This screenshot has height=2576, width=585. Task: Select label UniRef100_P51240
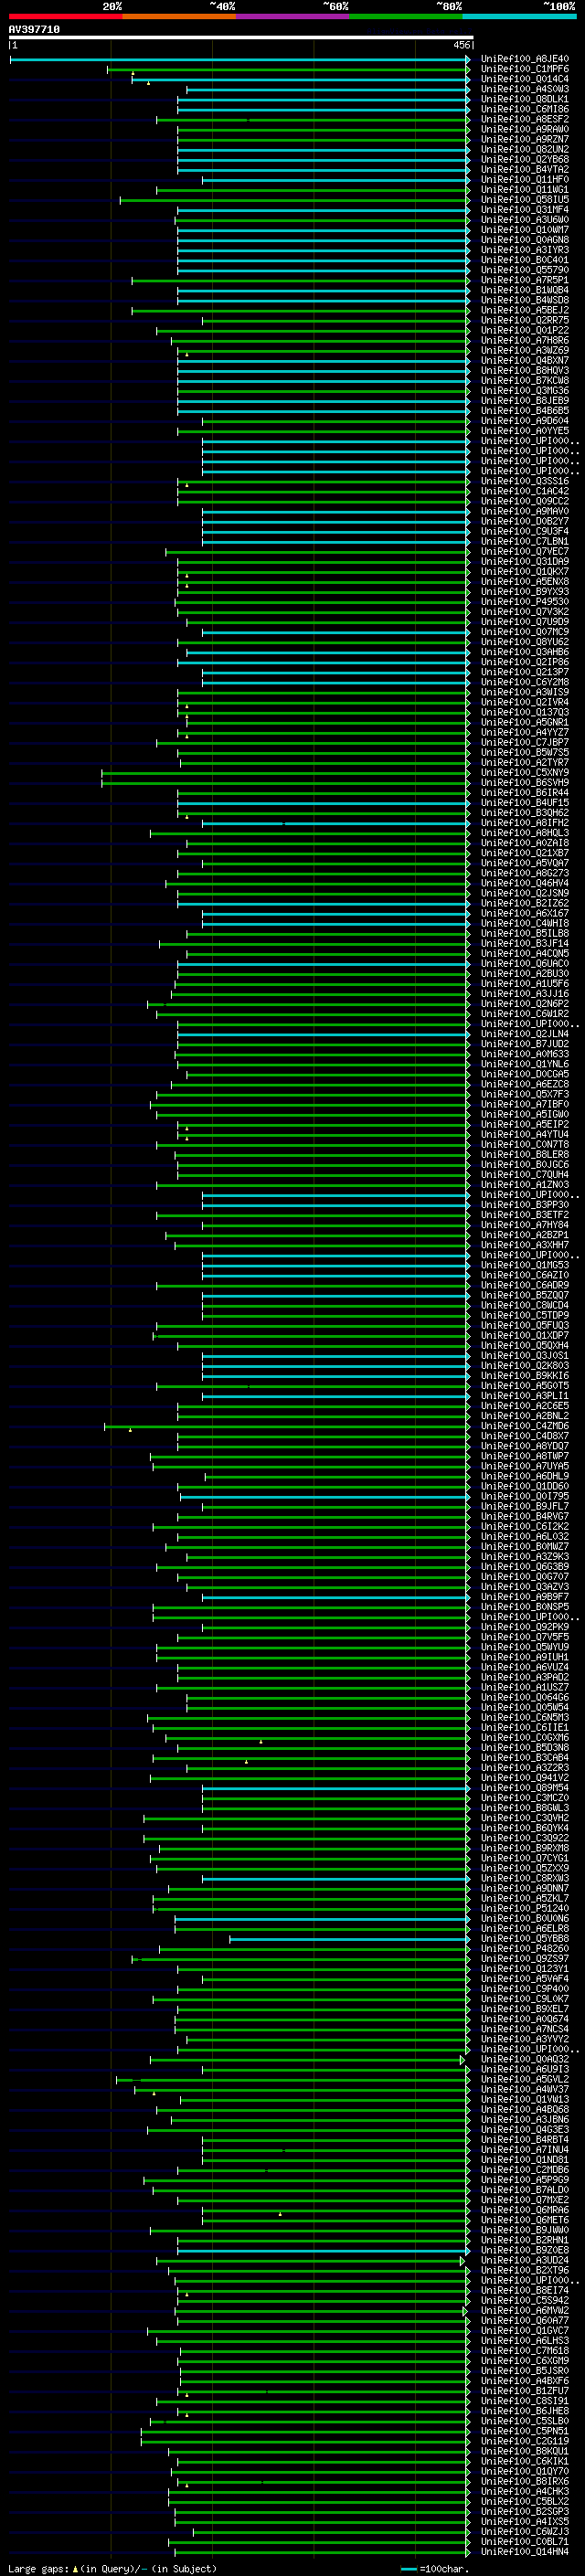coord(525,1909)
